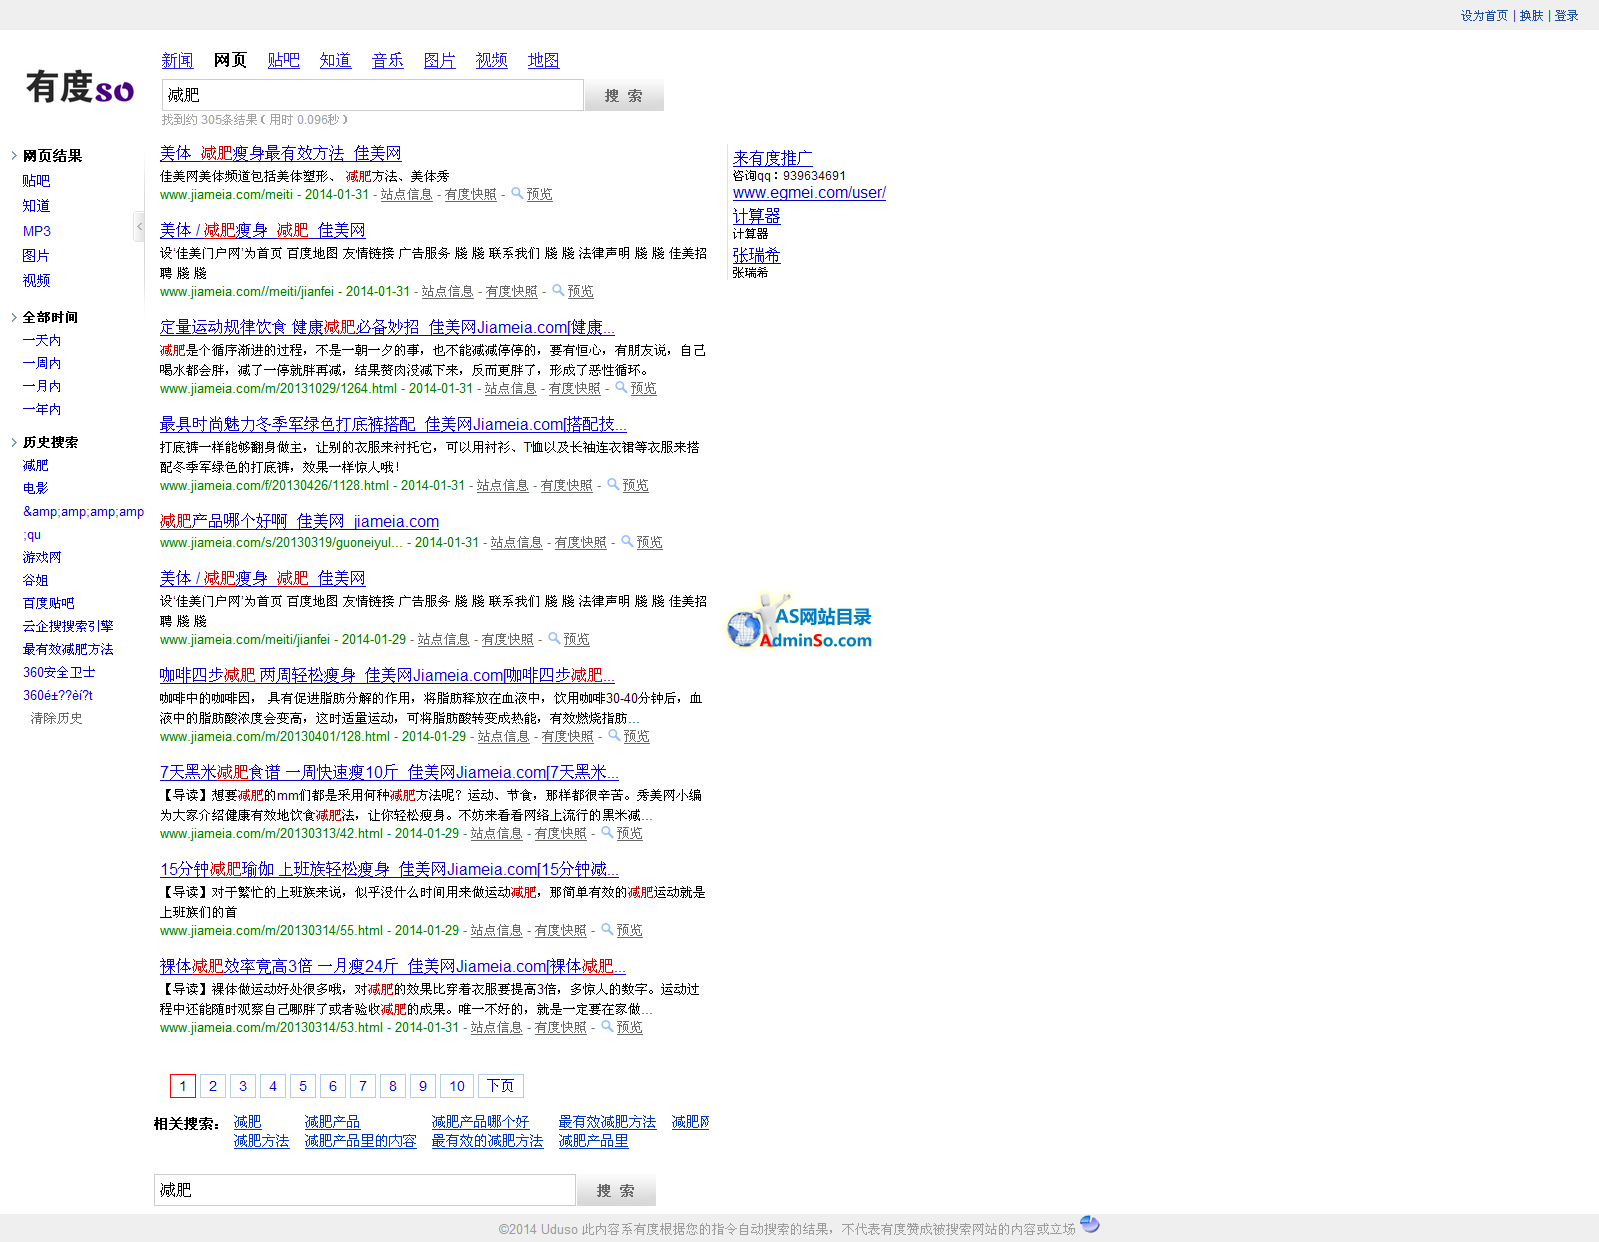The image size is (1599, 1242).
Task: Switch to the 视频 top tab
Action: (x=491, y=60)
